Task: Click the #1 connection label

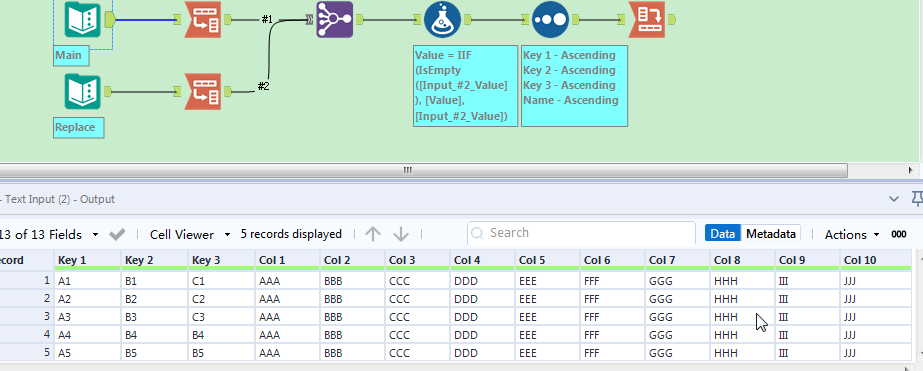Action: 267,19
